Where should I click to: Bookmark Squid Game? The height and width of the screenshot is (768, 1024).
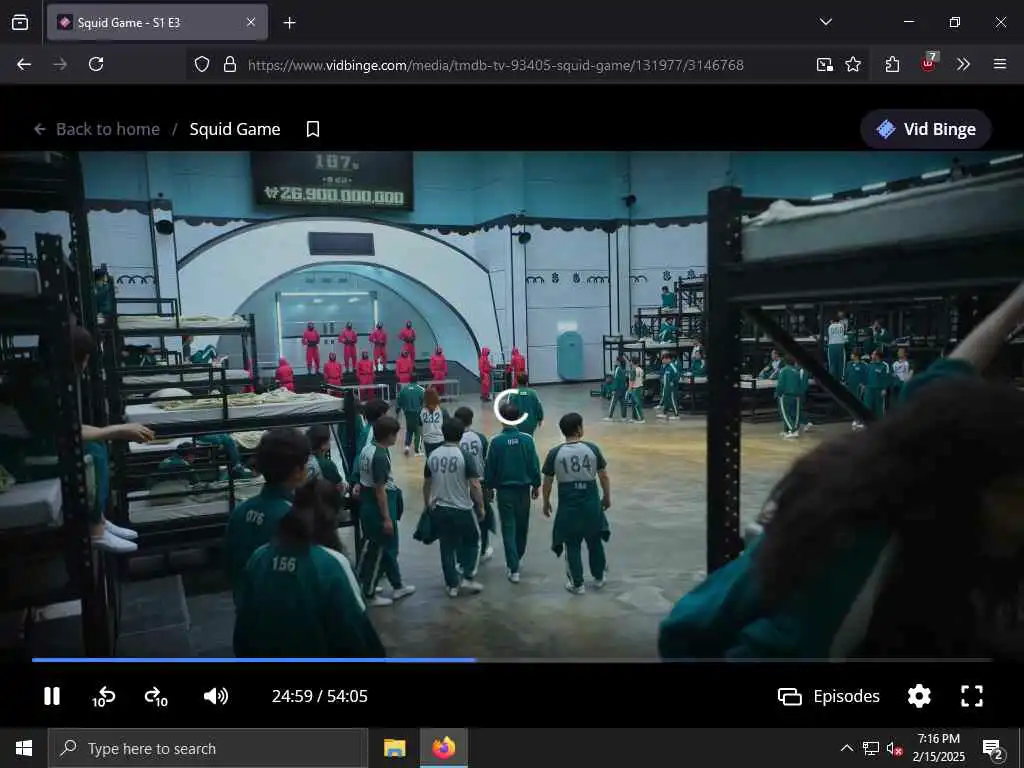(313, 129)
